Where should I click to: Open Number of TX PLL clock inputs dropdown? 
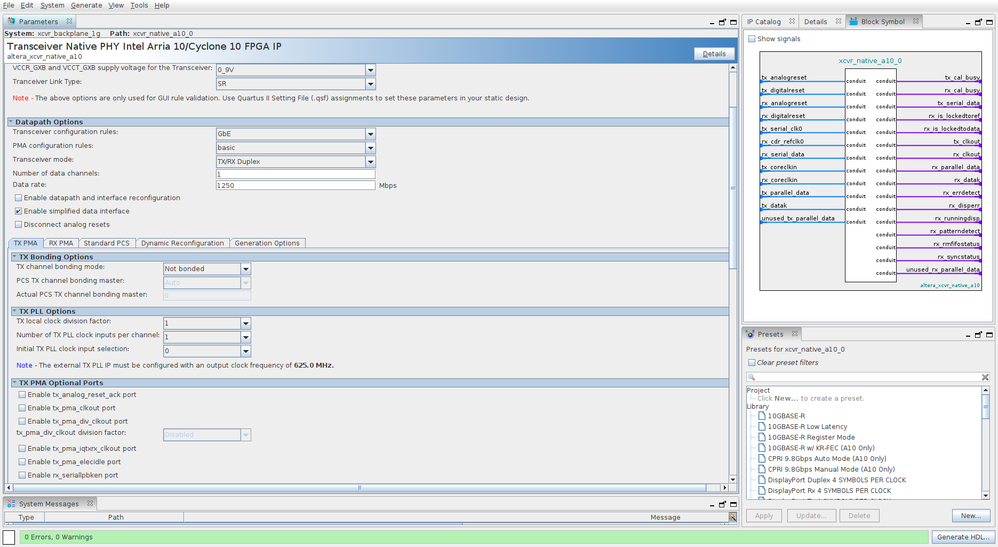pyautogui.click(x=246, y=337)
